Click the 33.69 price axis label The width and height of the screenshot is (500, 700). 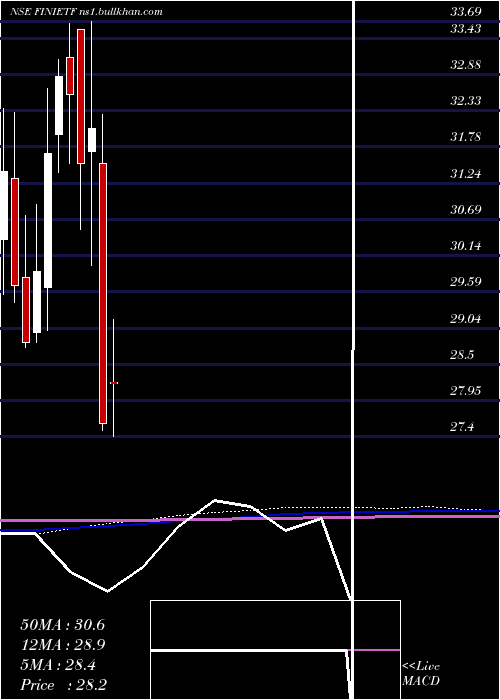465,12
